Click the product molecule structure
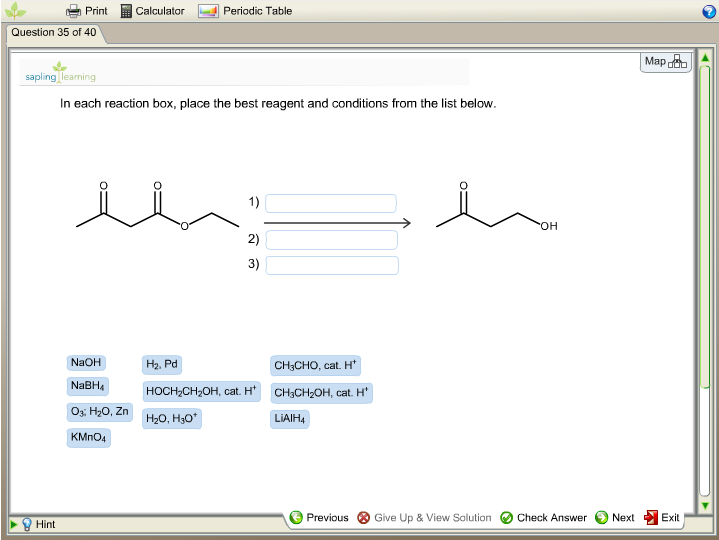 tap(497, 206)
